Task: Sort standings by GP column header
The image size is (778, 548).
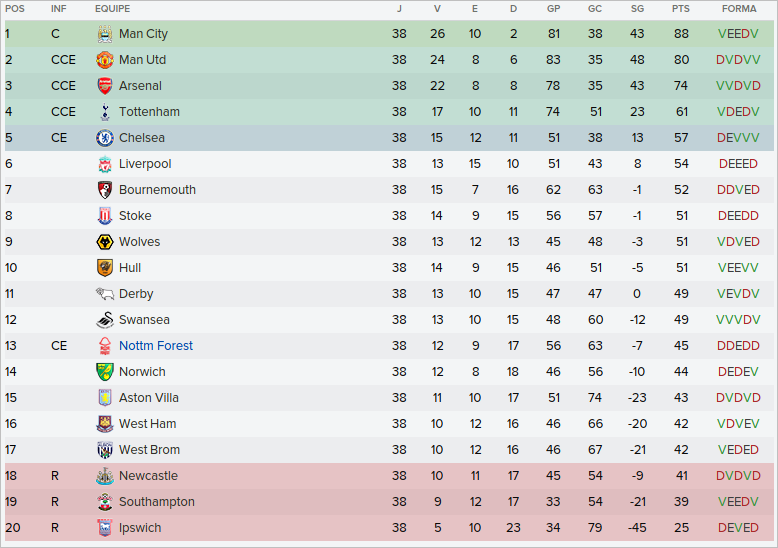Action: pyautogui.click(x=554, y=8)
